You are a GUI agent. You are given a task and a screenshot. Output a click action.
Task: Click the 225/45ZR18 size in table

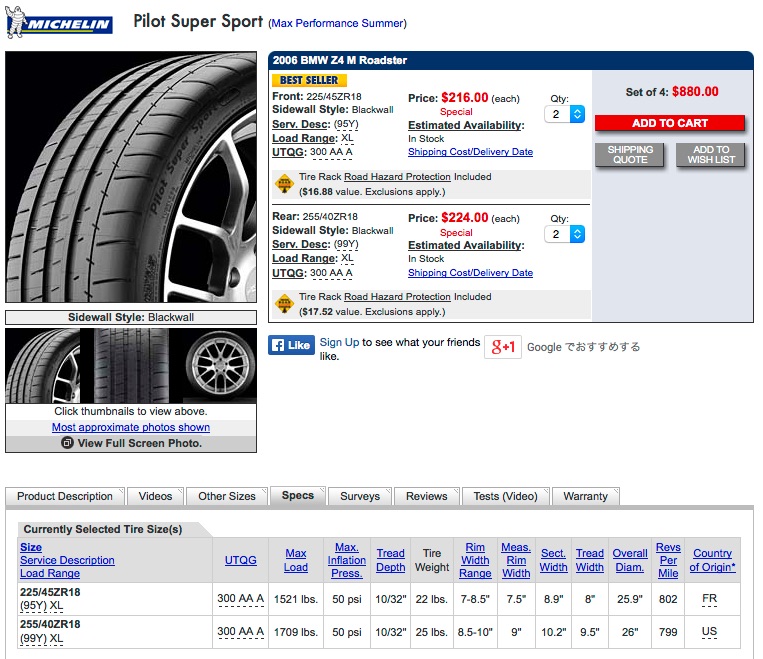[x=50, y=592]
